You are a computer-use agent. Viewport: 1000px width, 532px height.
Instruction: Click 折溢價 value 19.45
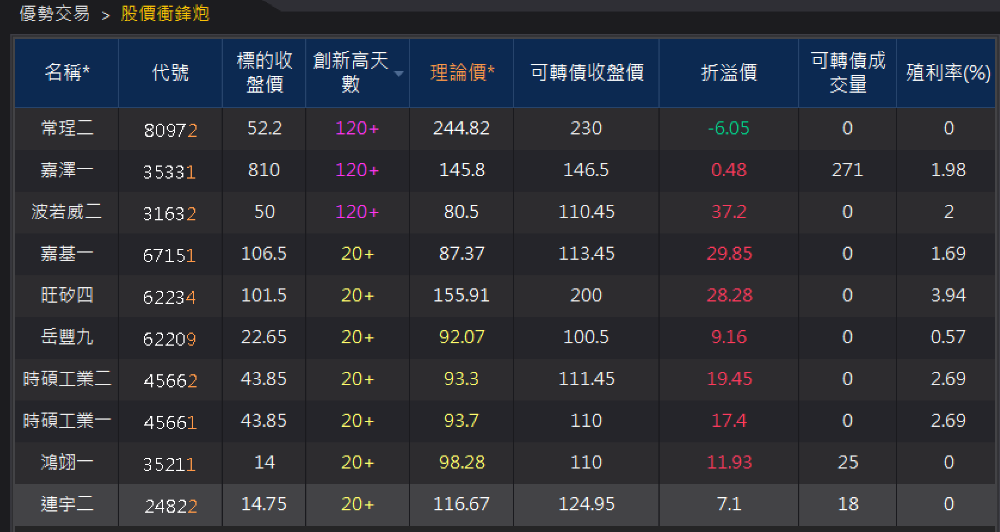729,379
